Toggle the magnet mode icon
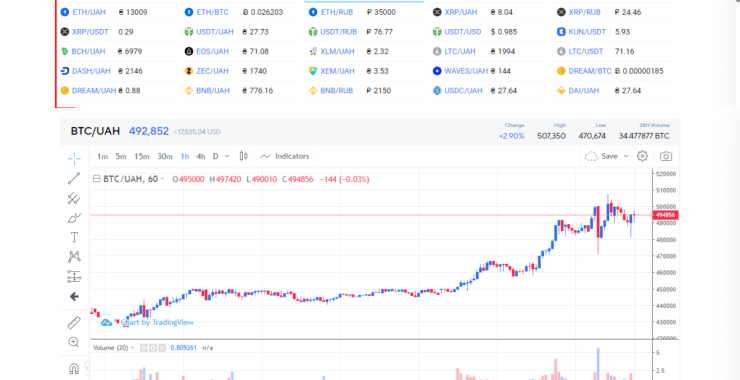 tap(74, 368)
